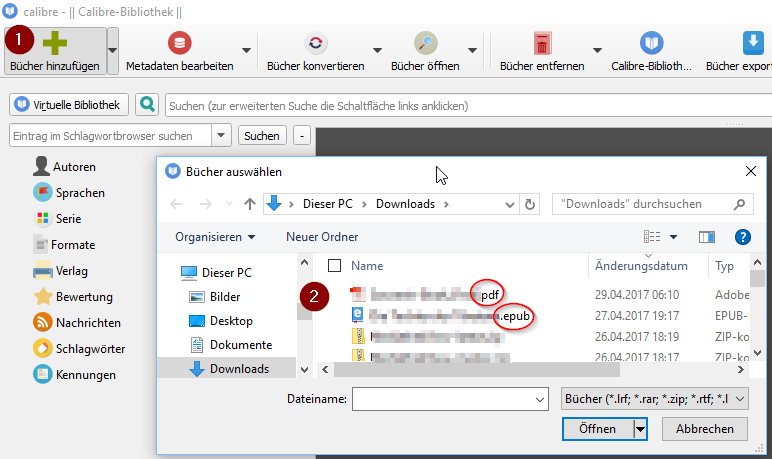Refresh the Downloads folder listing

[530, 204]
